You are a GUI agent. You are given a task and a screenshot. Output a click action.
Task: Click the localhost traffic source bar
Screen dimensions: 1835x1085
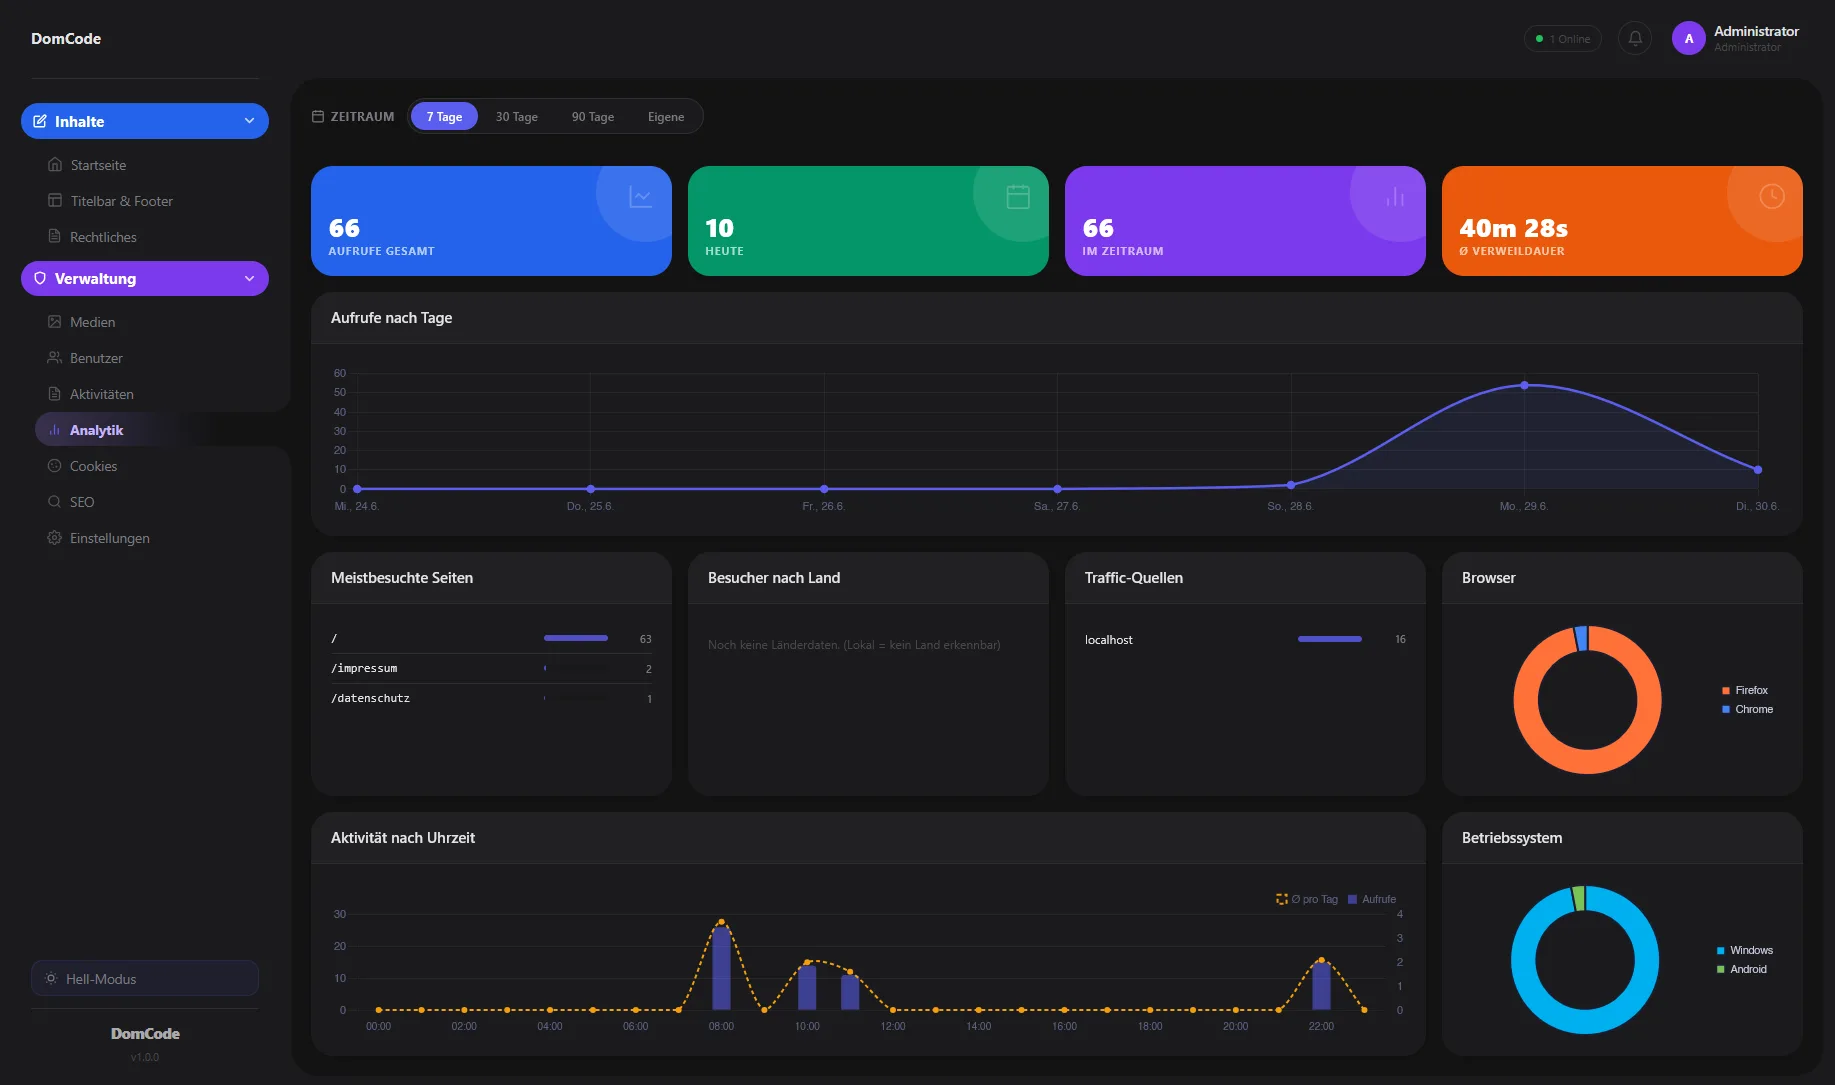click(x=1330, y=639)
